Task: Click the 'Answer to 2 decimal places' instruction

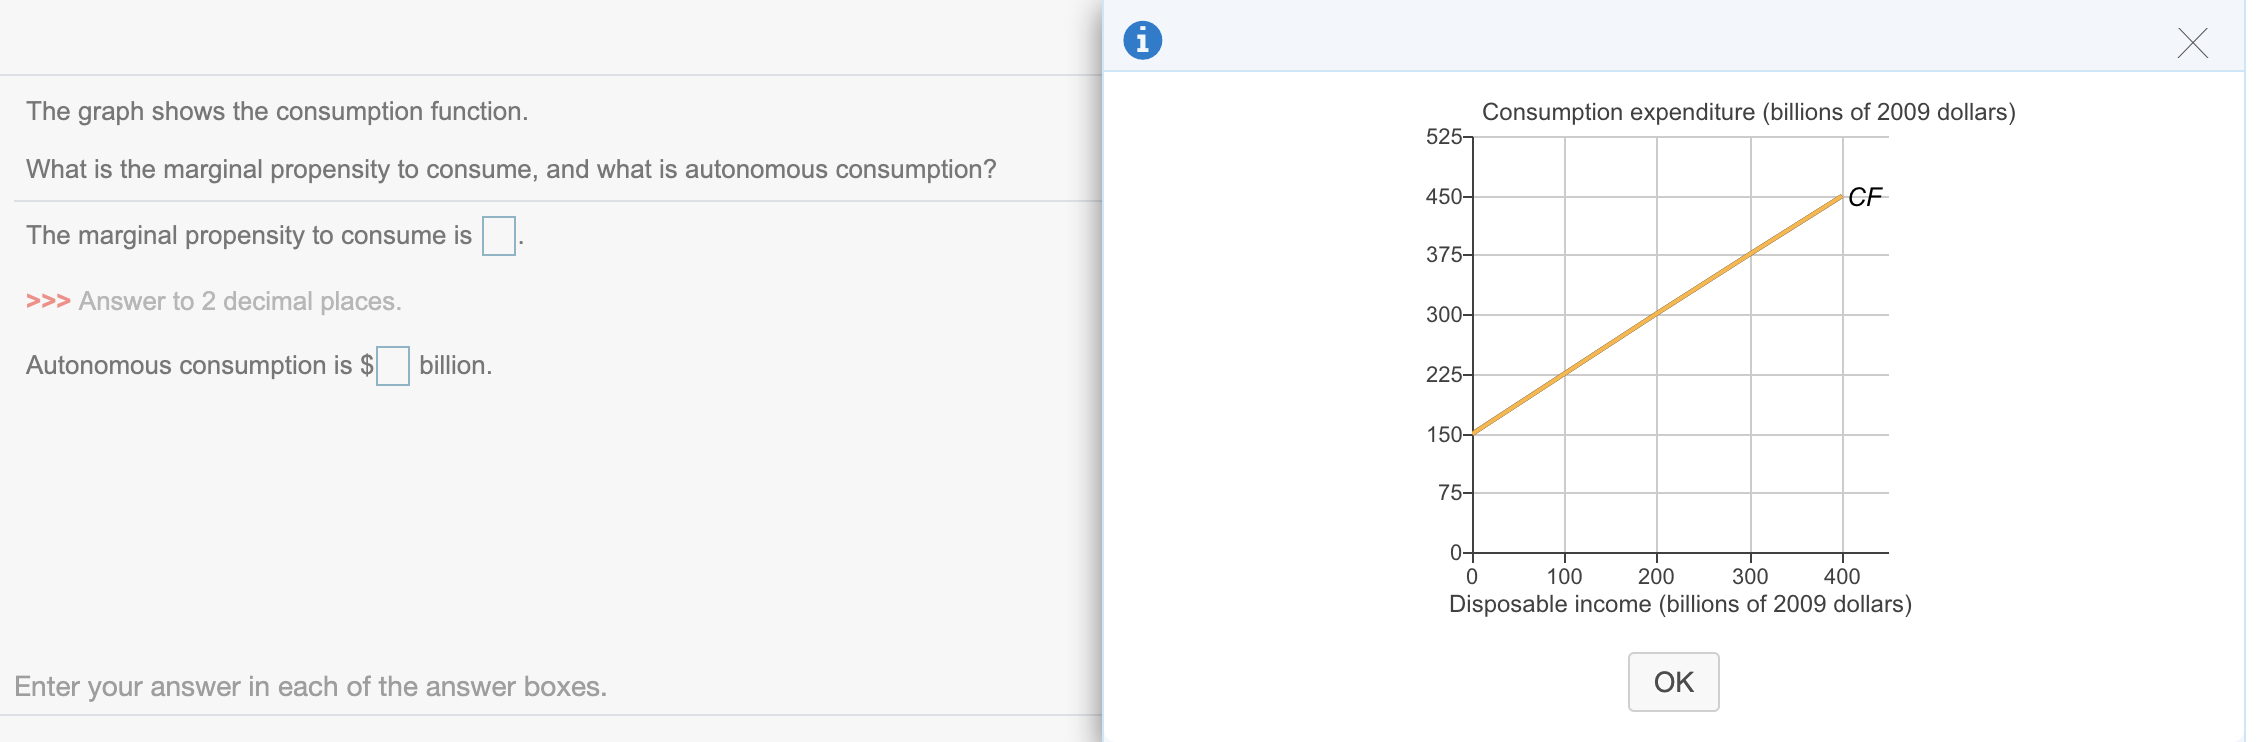Action: [x=240, y=300]
